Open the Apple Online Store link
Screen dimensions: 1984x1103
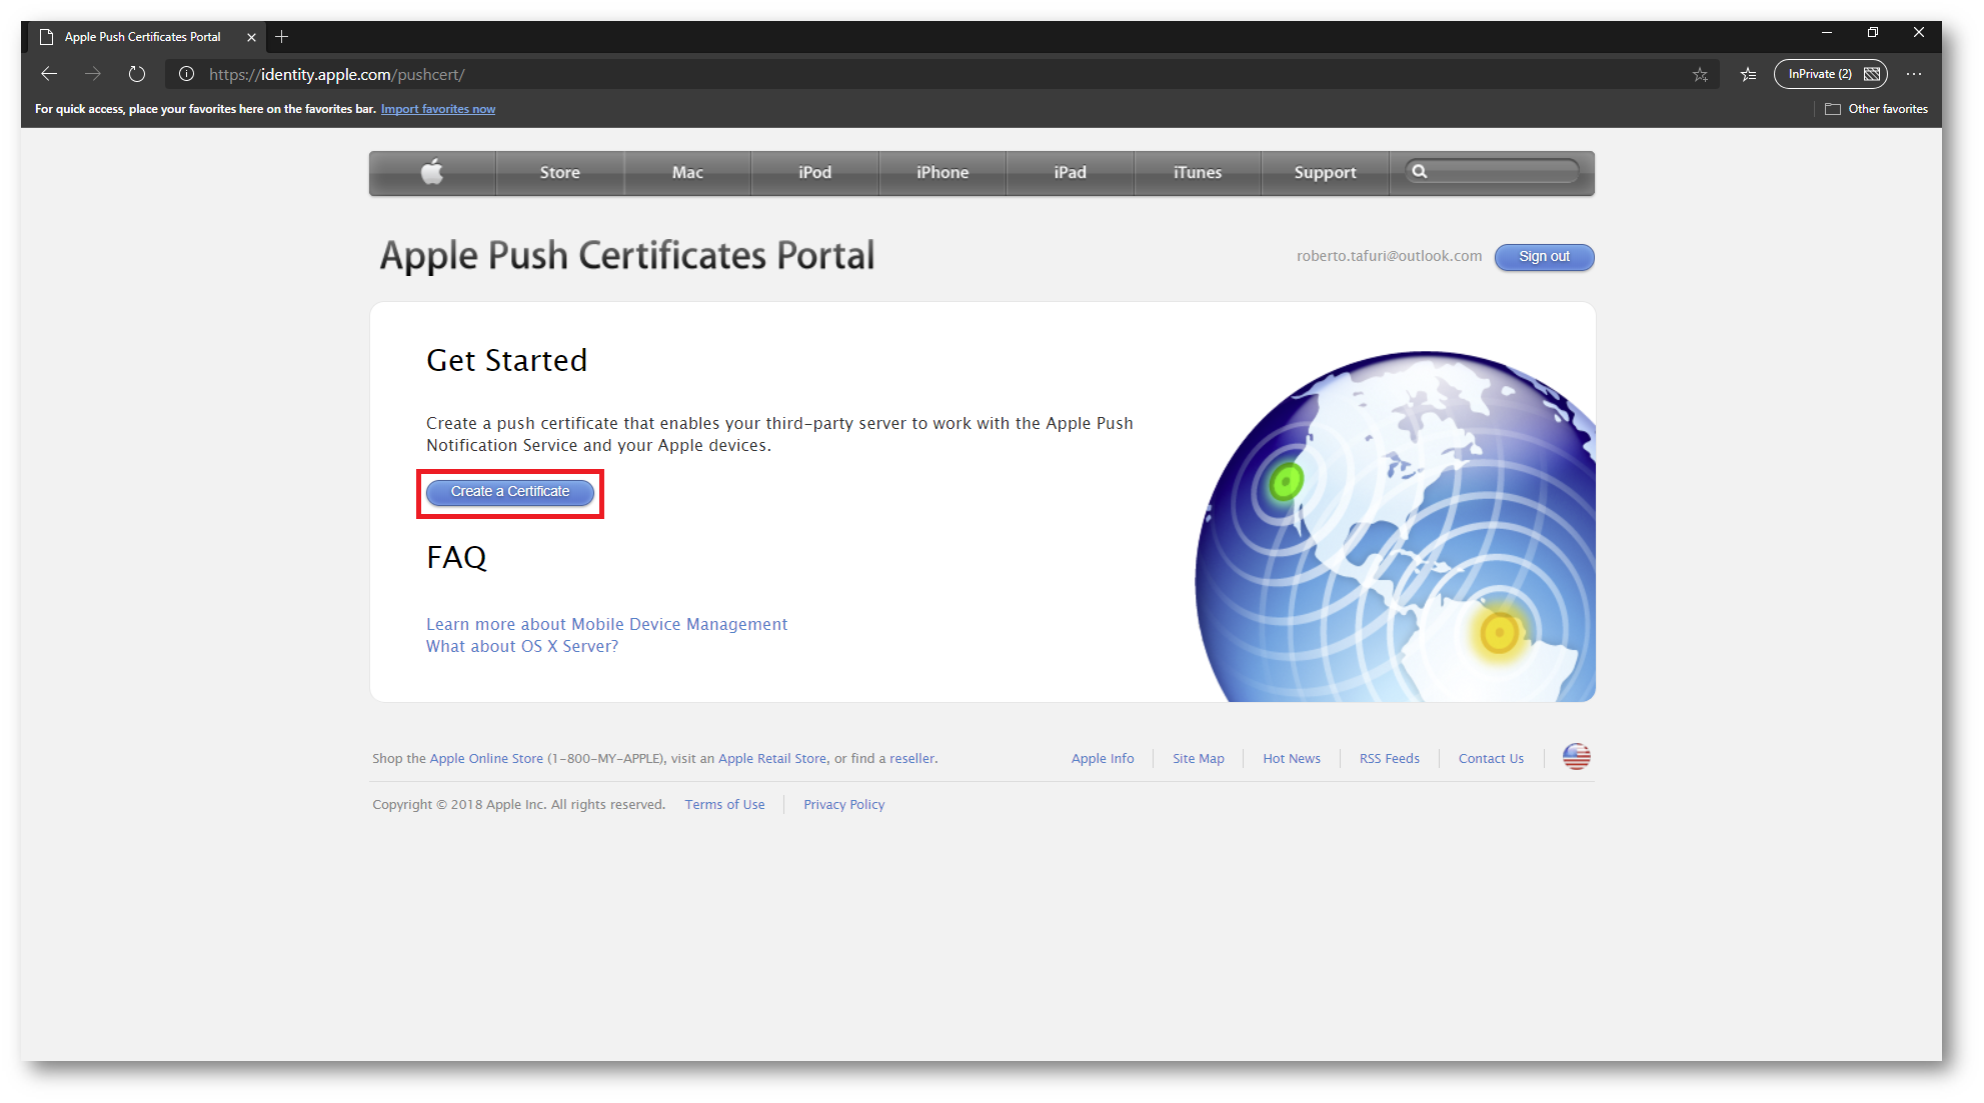tap(486, 759)
